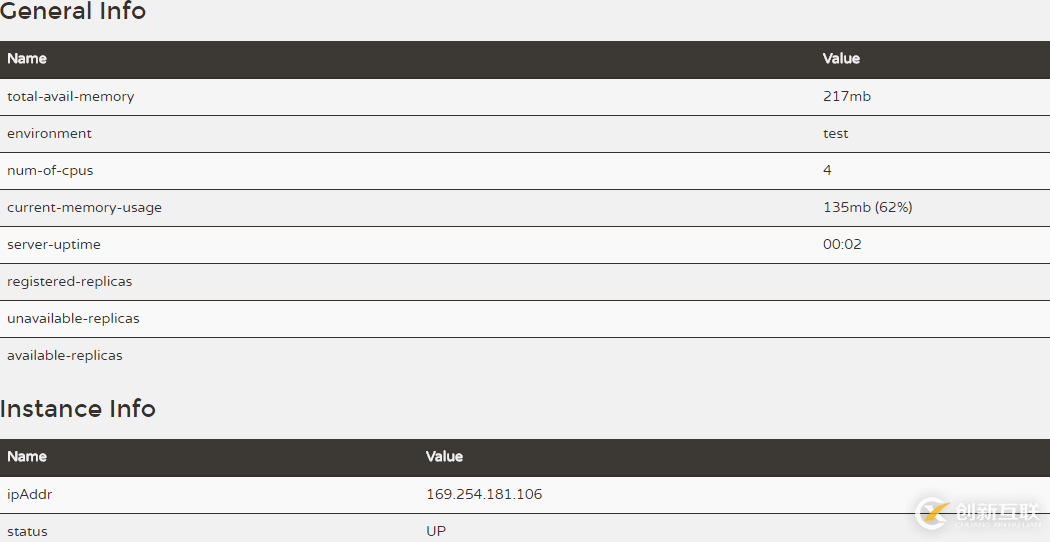The height and width of the screenshot is (542, 1050).
Task: Select the 135mb (62%) usage value
Action: tap(867, 208)
